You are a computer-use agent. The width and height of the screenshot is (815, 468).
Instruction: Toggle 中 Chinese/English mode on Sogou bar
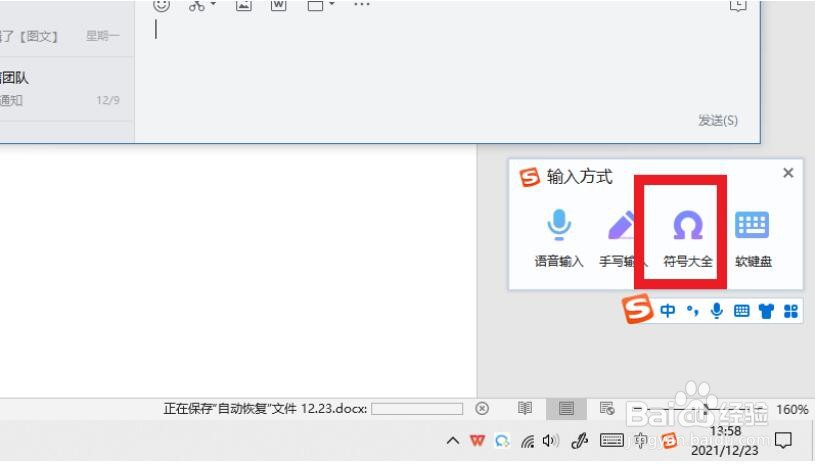(x=667, y=311)
